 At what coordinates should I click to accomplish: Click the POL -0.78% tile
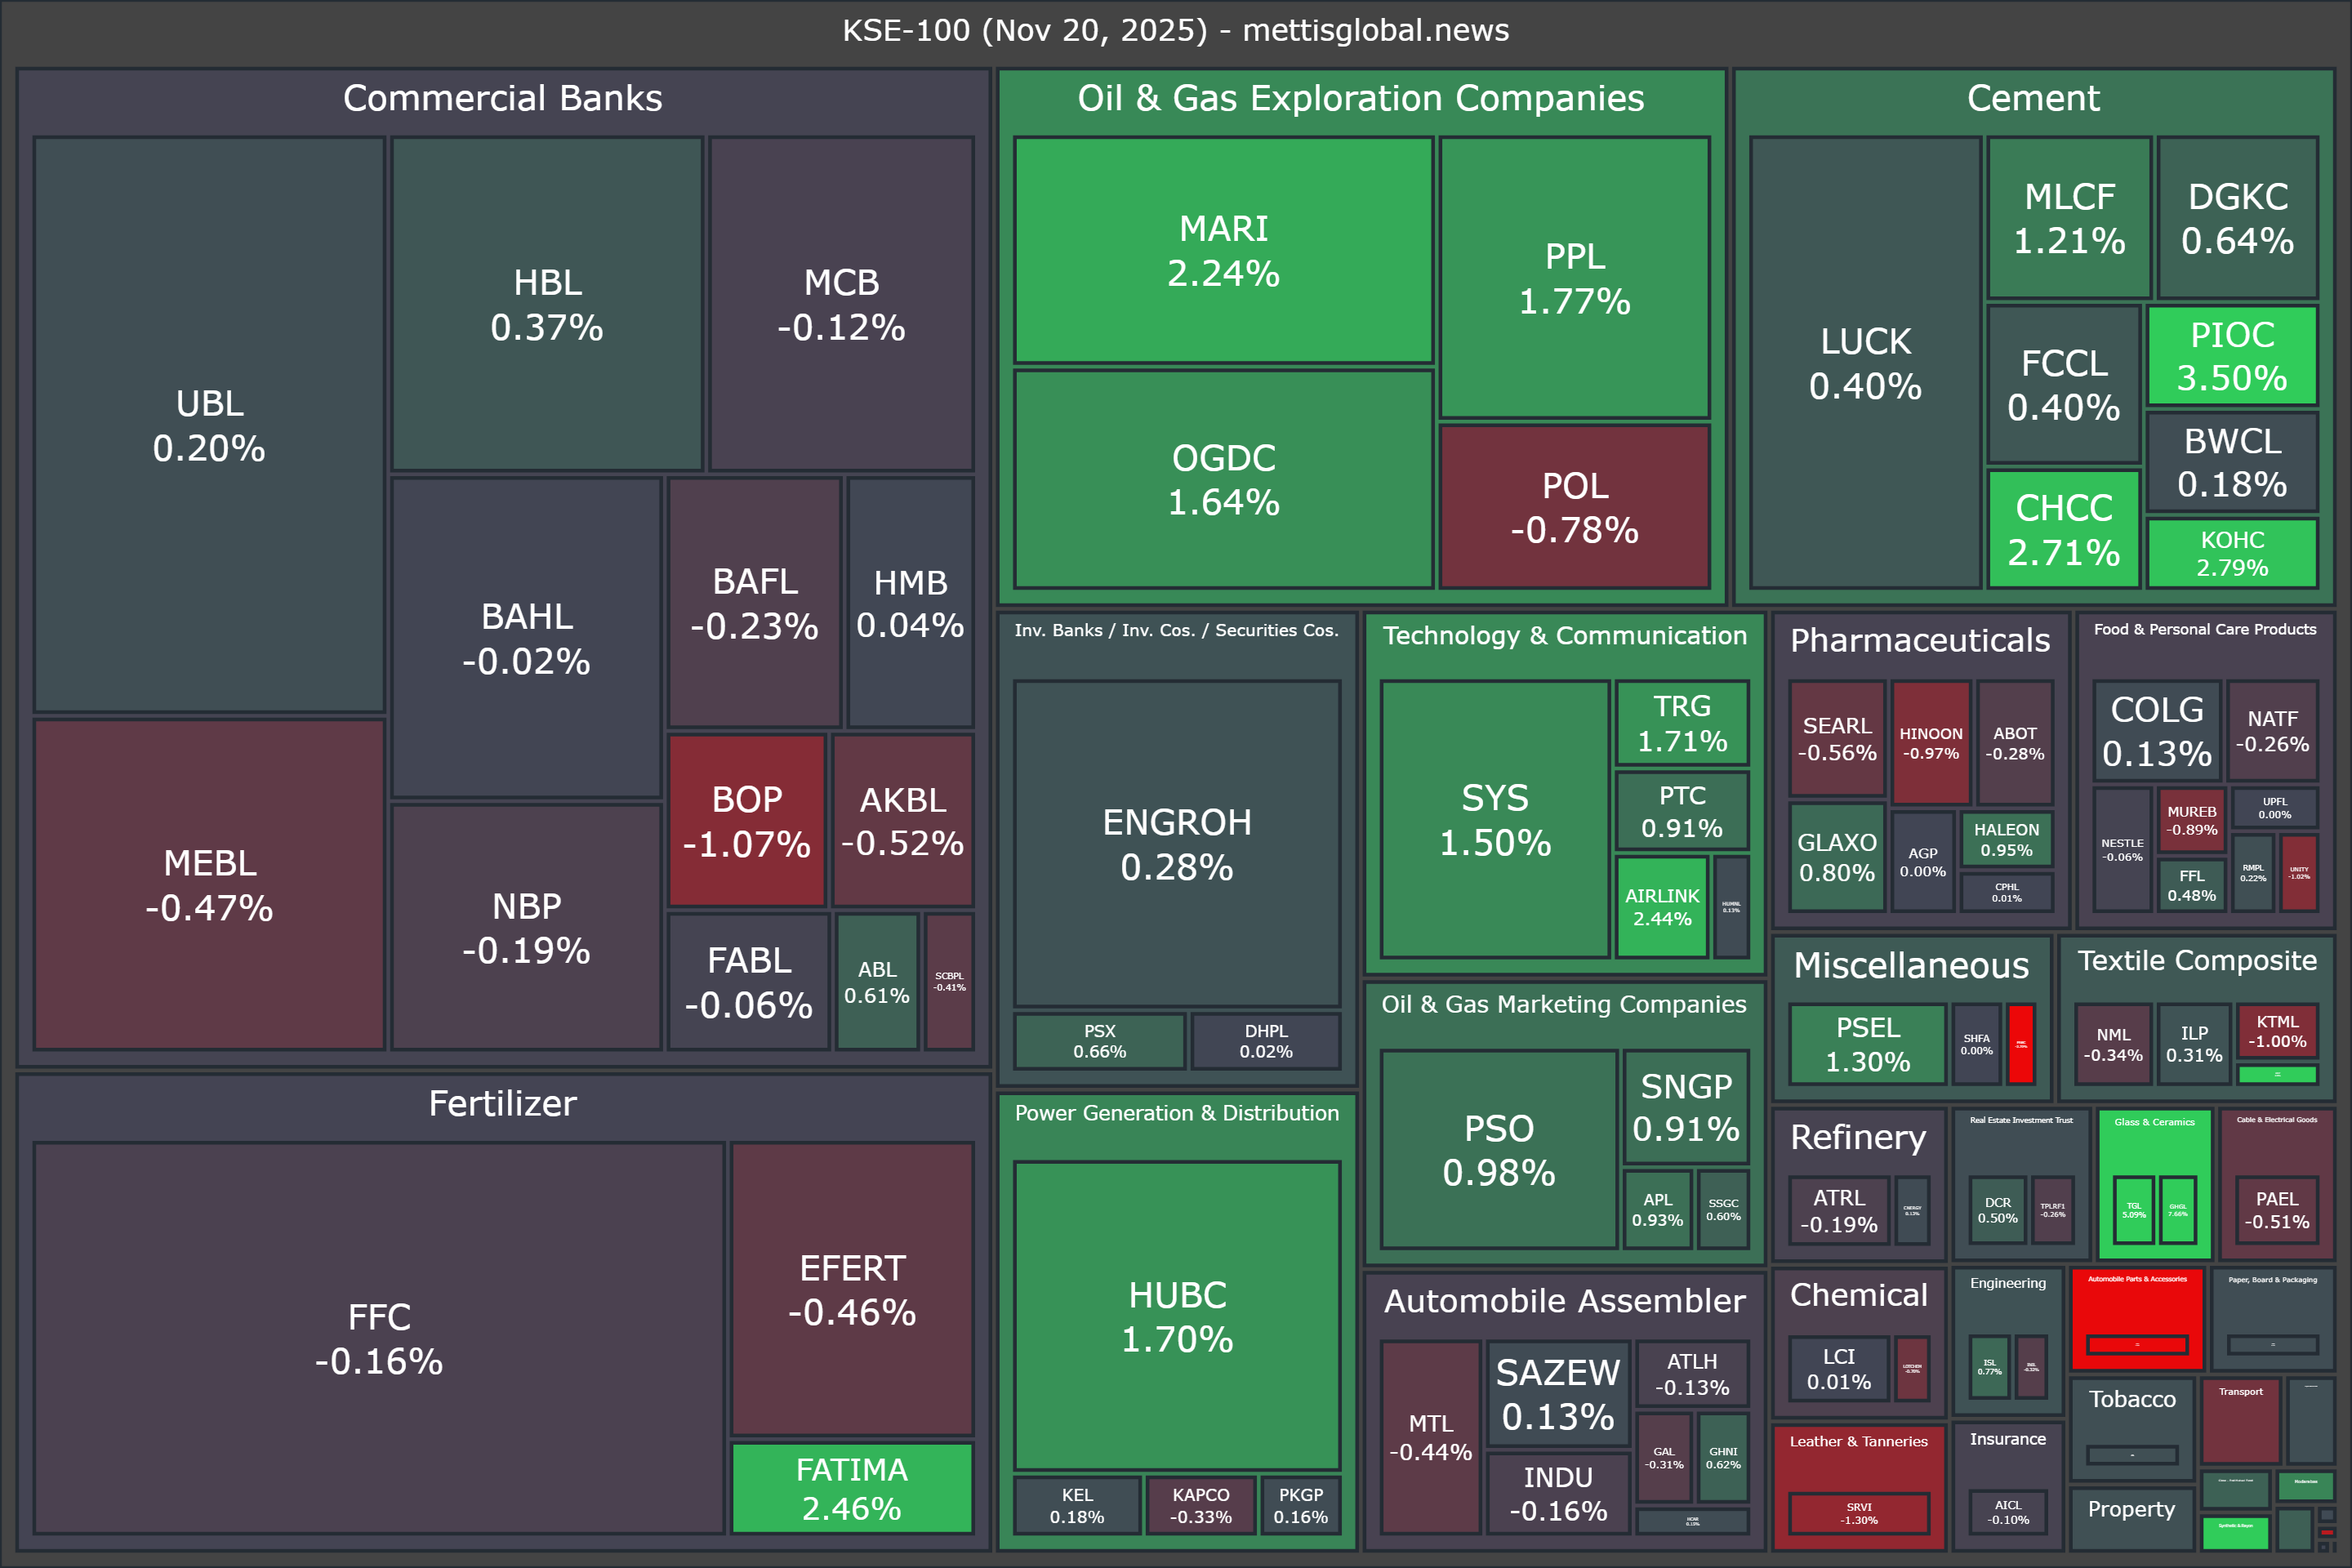pyautogui.click(x=1574, y=507)
